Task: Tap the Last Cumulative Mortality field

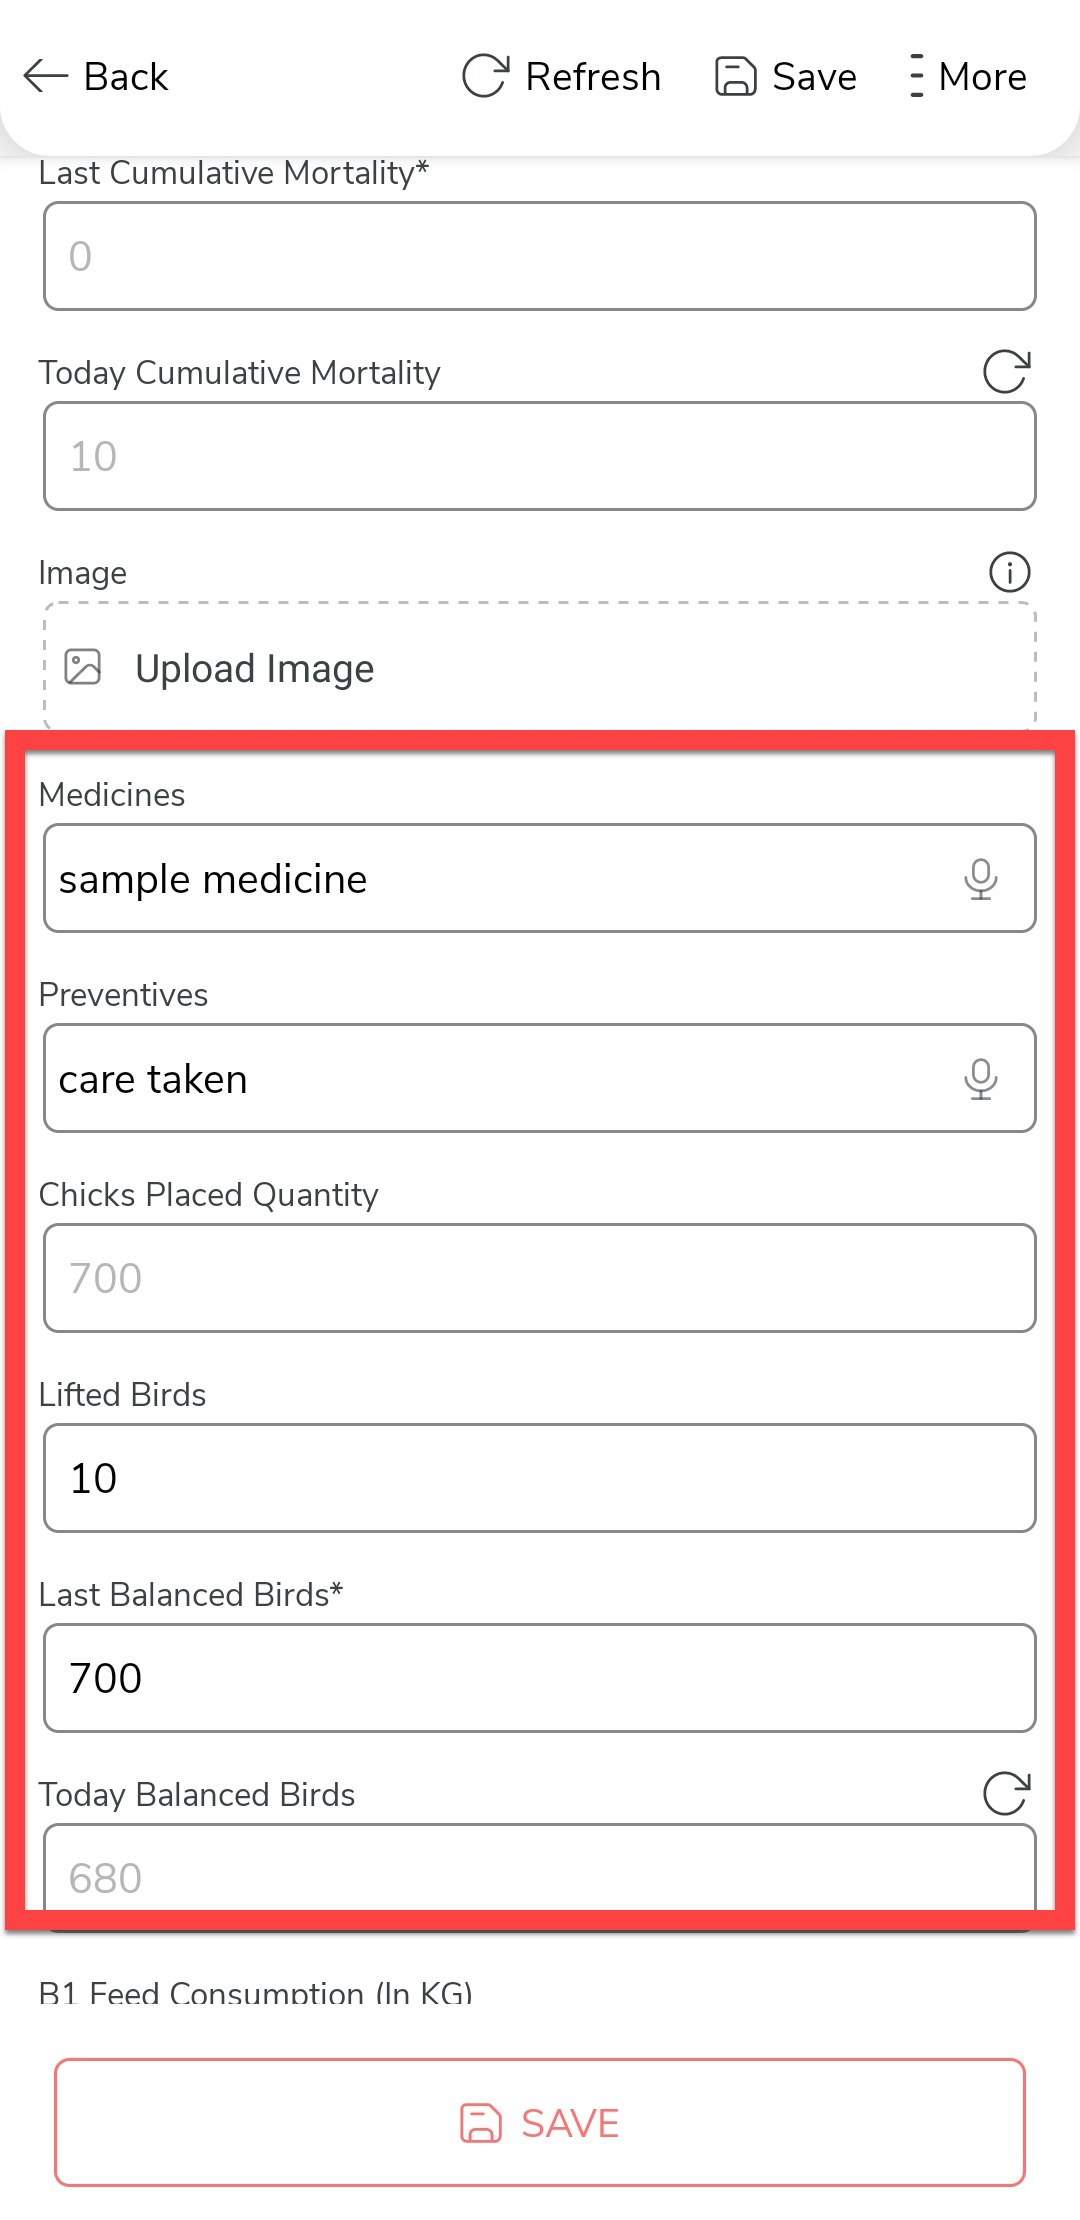Action: point(540,256)
